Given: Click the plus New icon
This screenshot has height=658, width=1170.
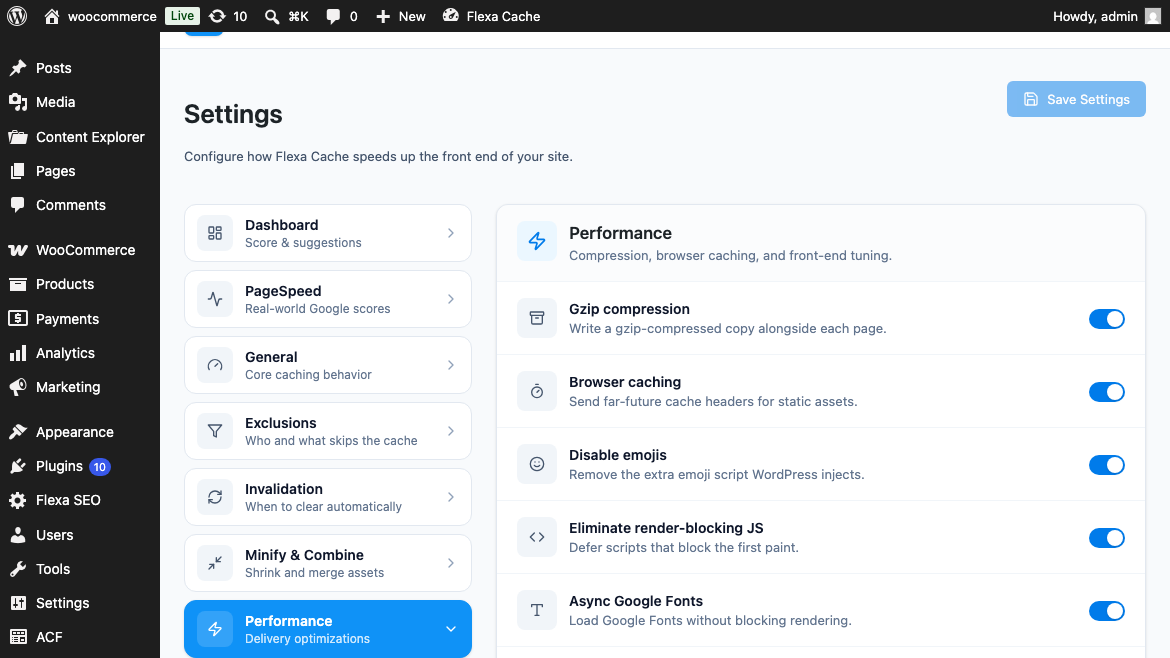Looking at the screenshot, I should pyautogui.click(x=383, y=16).
